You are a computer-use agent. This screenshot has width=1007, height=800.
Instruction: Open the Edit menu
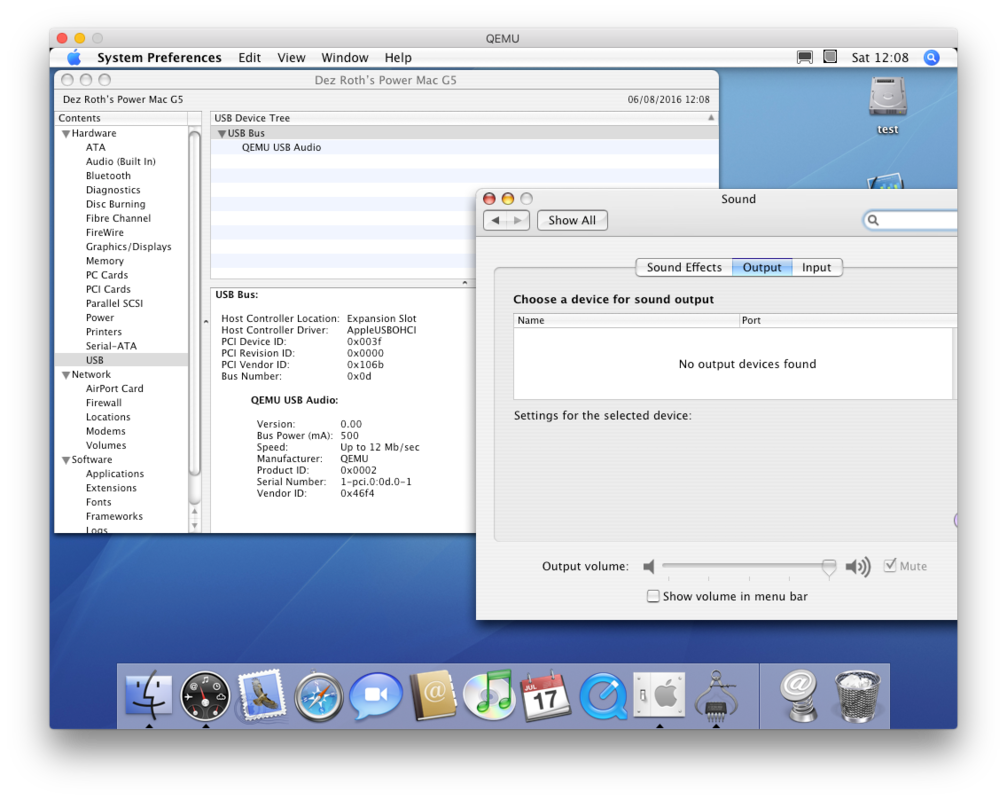[x=249, y=58]
